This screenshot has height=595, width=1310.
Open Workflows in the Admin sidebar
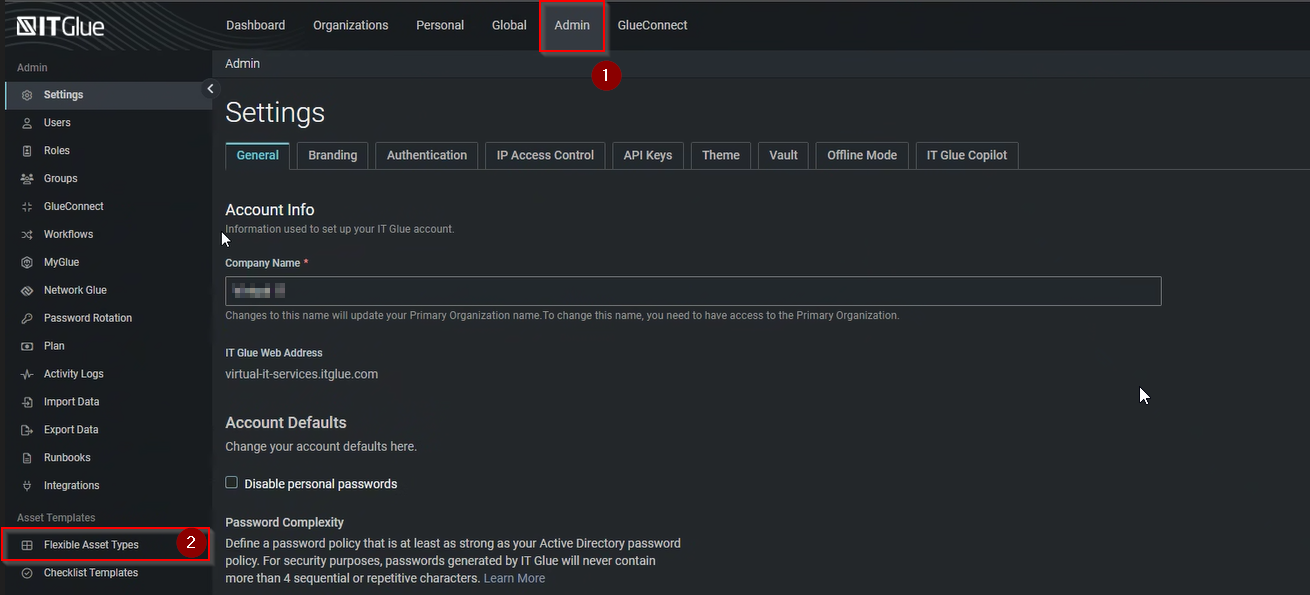click(x=108, y=235)
